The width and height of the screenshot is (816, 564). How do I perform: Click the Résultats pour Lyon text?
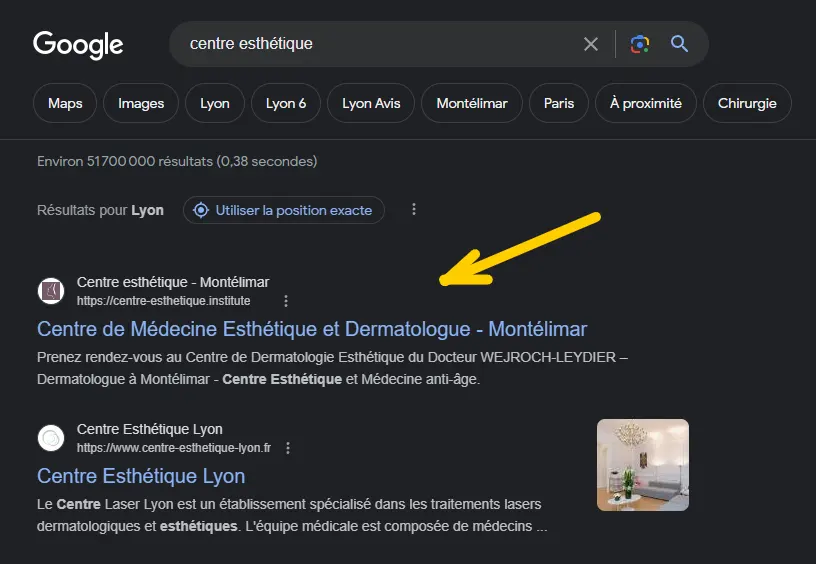pos(100,210)
